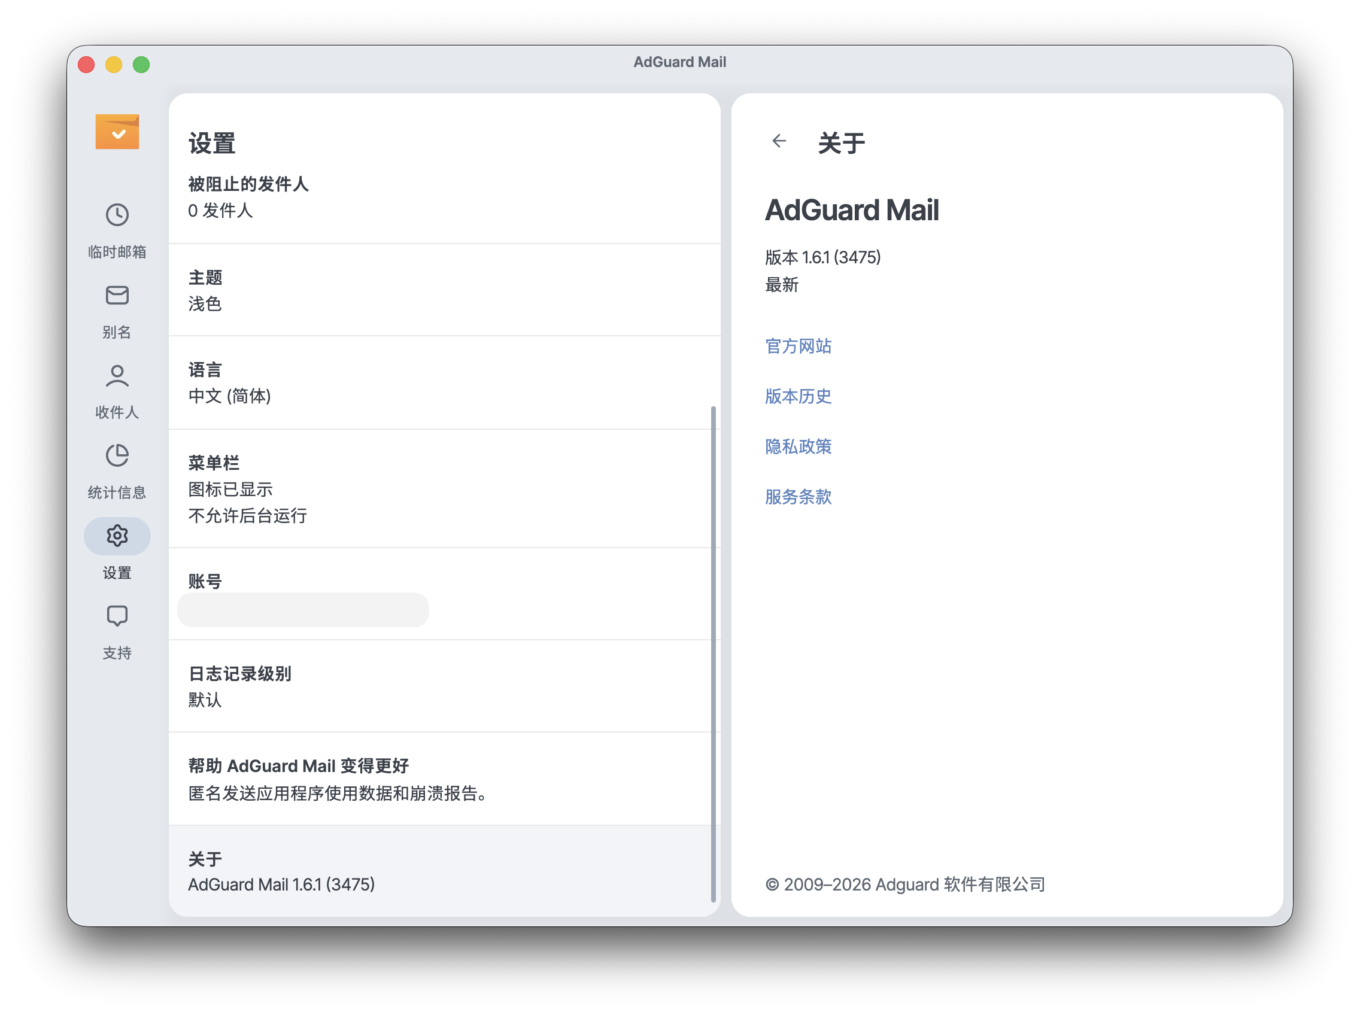Open 帮助 AdGuard Mail 变得更好 setting

[x=445, y=779]
